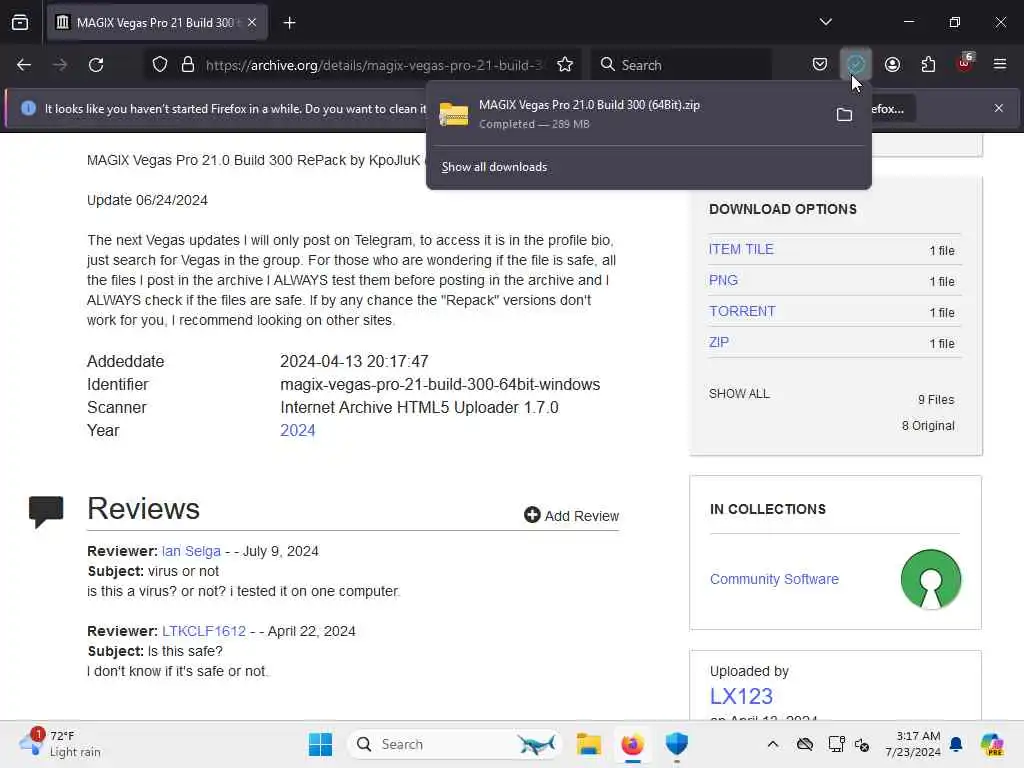Screen dimensions: 1024x768
Task: Click Add Review
Action: (571, 515)
